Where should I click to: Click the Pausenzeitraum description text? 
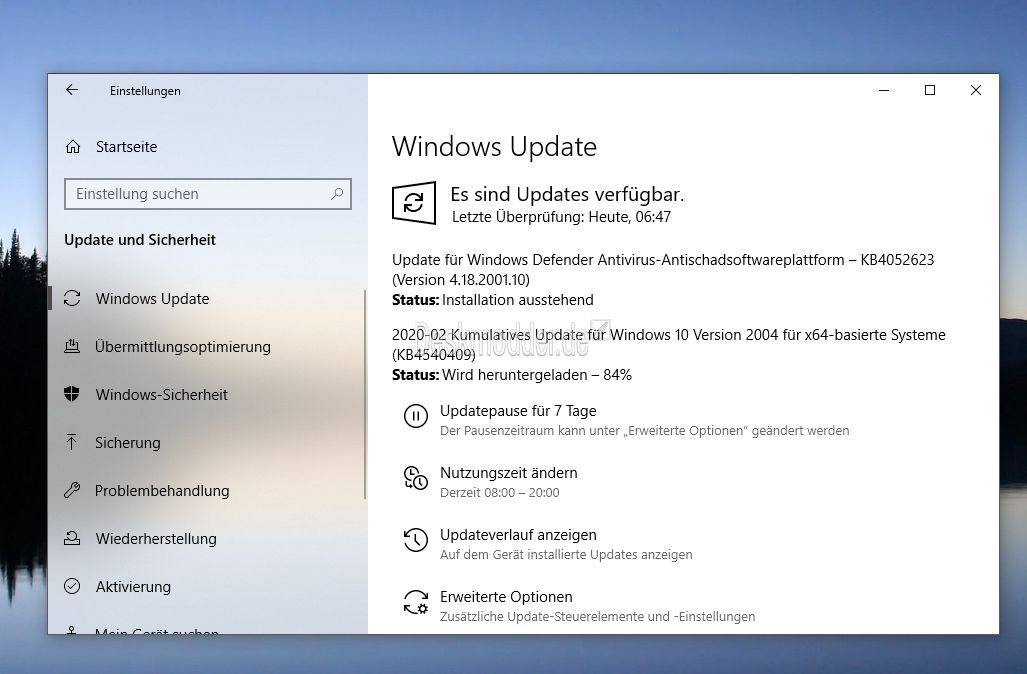click(x=644, y=430)
